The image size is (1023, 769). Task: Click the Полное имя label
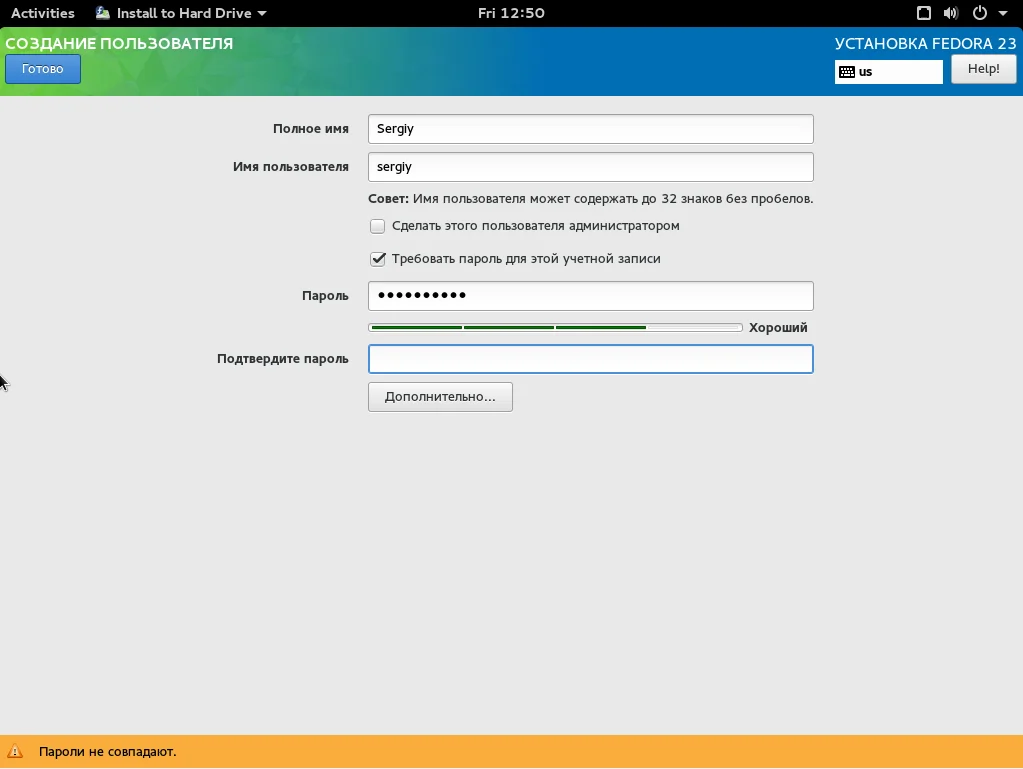311,129
